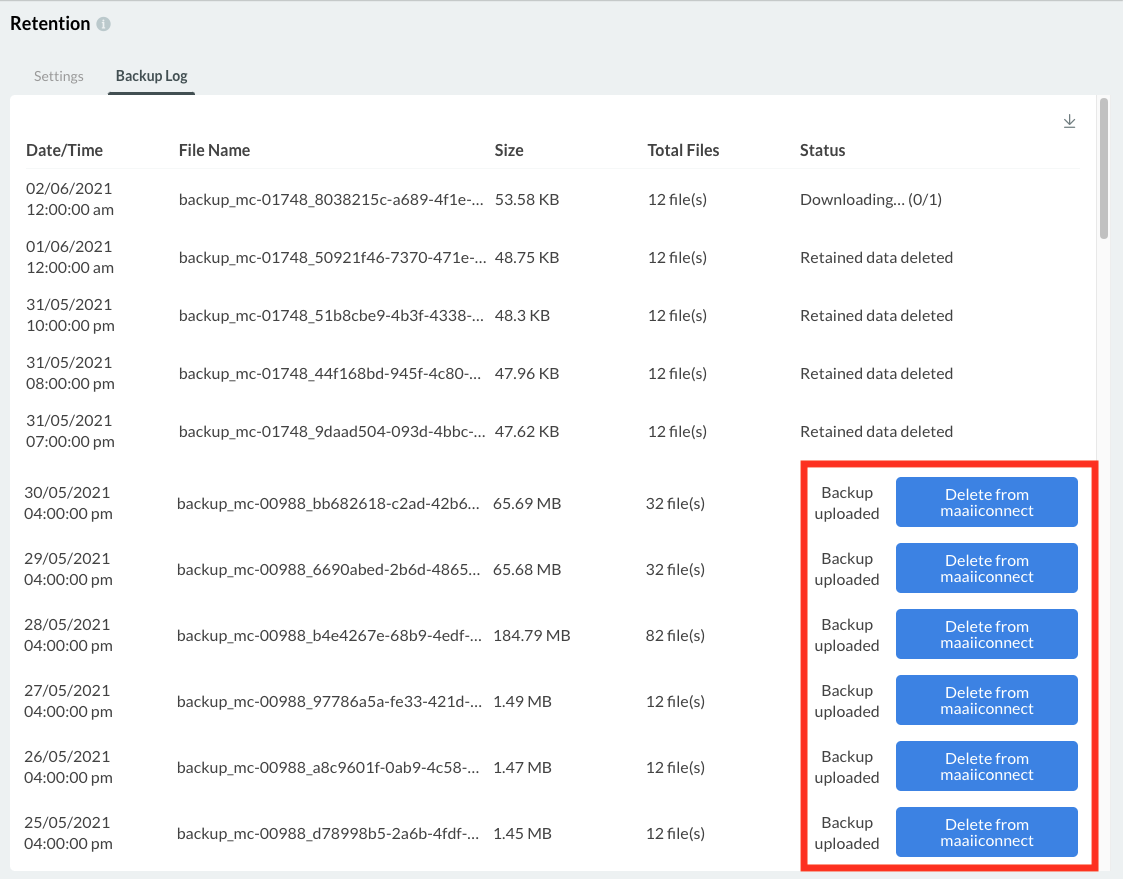The image size is (1123, 879).
Task: Select file backup_mc-01748_8038215c-a689-4f1e
Action: click(331, 200)
